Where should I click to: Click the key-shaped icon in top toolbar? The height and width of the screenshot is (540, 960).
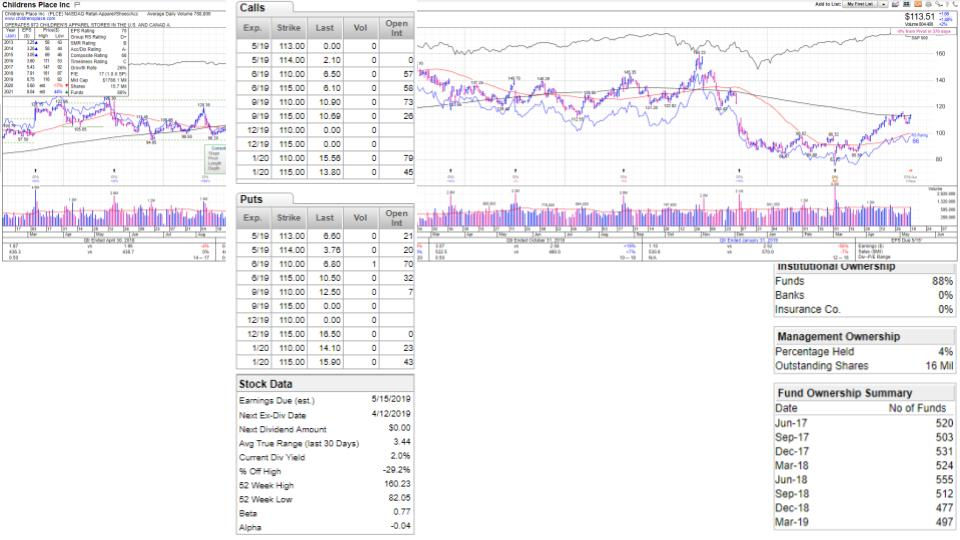click(x=939, y=4)
